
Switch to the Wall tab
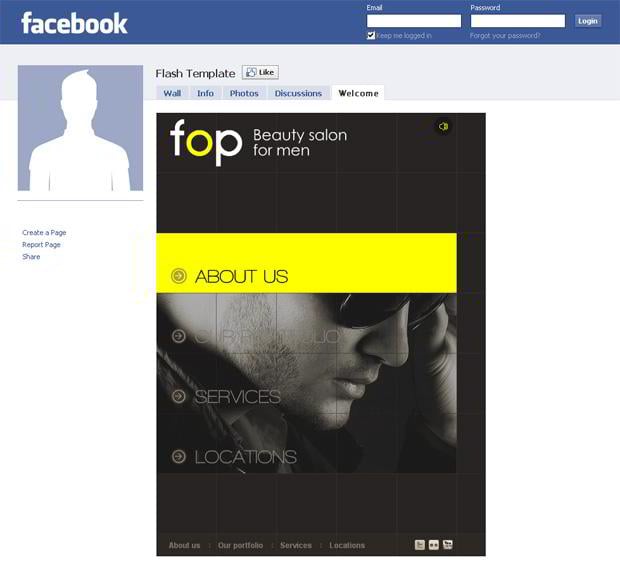[172, 93]
